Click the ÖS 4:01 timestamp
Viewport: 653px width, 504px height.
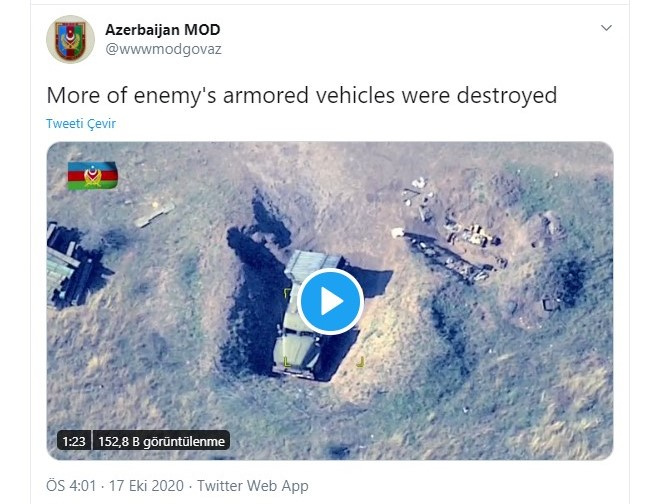coord(71,486)
